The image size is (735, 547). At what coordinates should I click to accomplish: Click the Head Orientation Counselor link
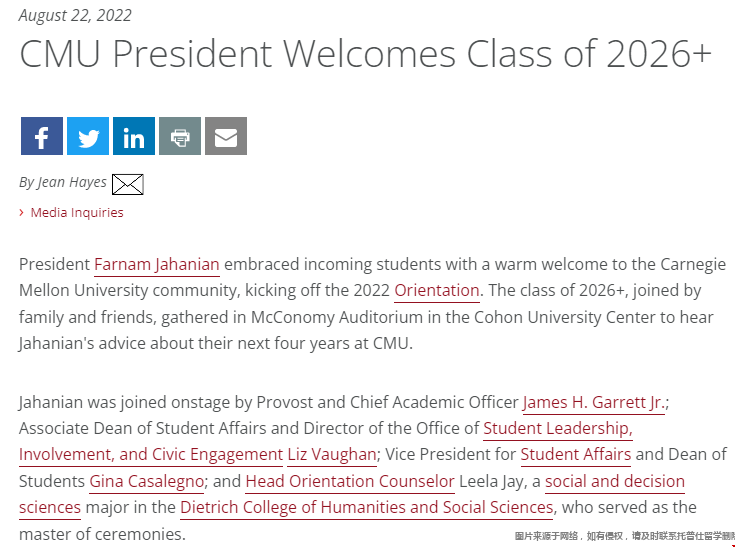click(350, 481)
